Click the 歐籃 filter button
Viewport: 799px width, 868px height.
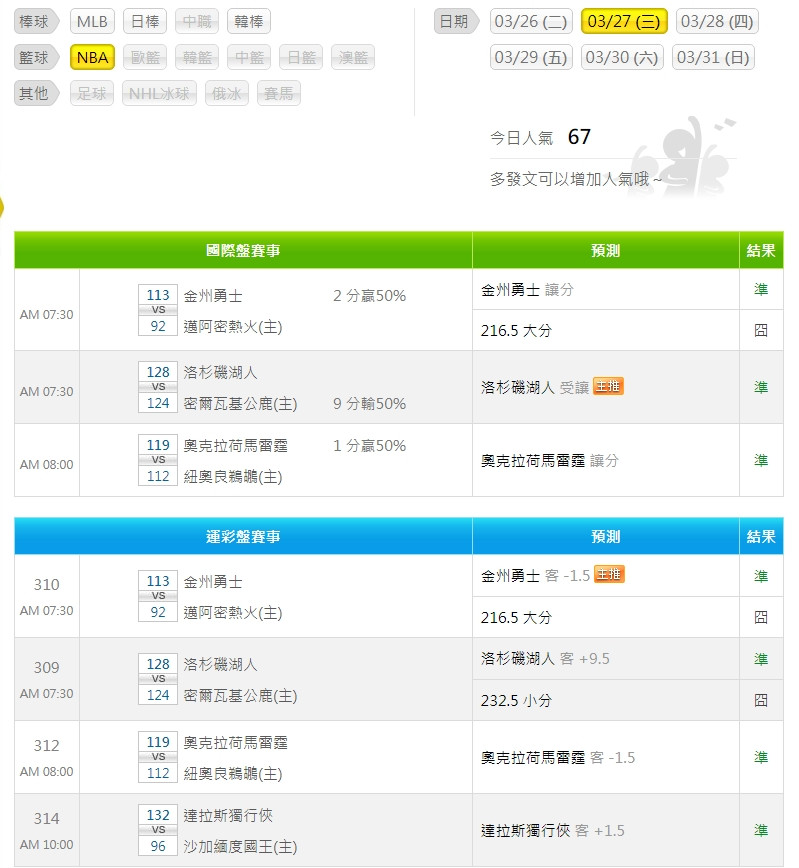coord(145,58)
